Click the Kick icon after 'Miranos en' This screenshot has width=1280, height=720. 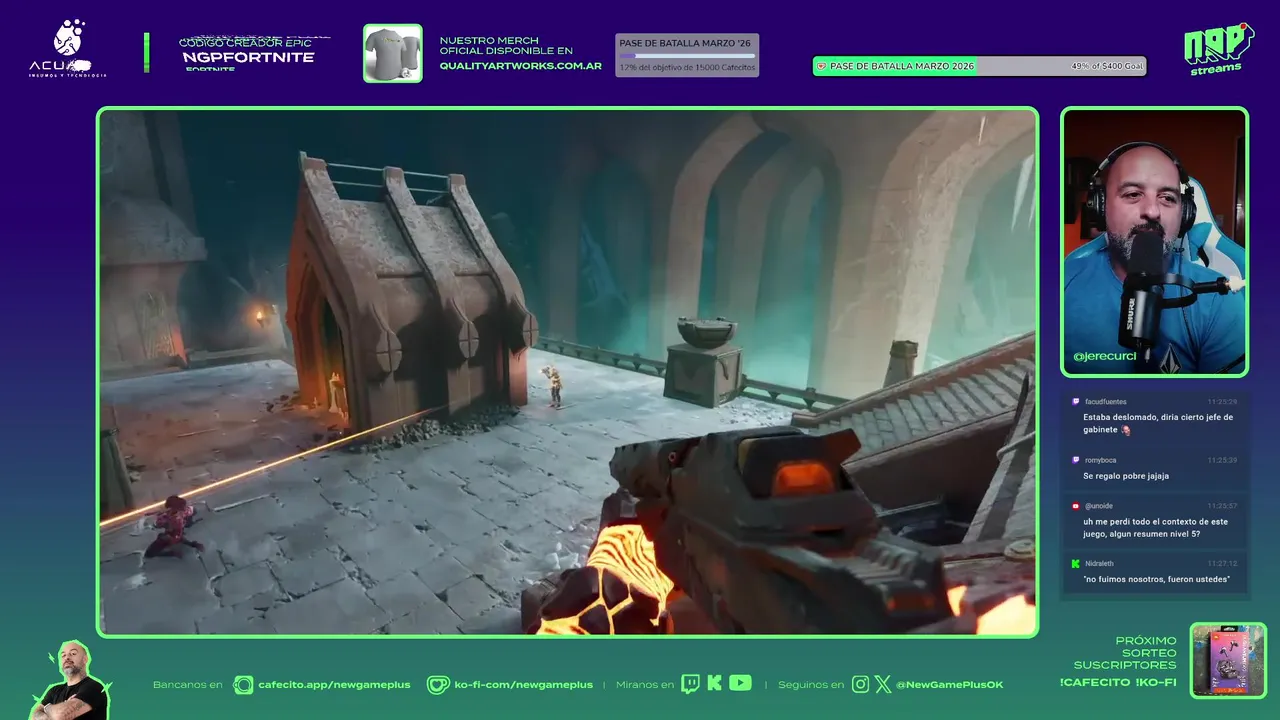(714, 683)
